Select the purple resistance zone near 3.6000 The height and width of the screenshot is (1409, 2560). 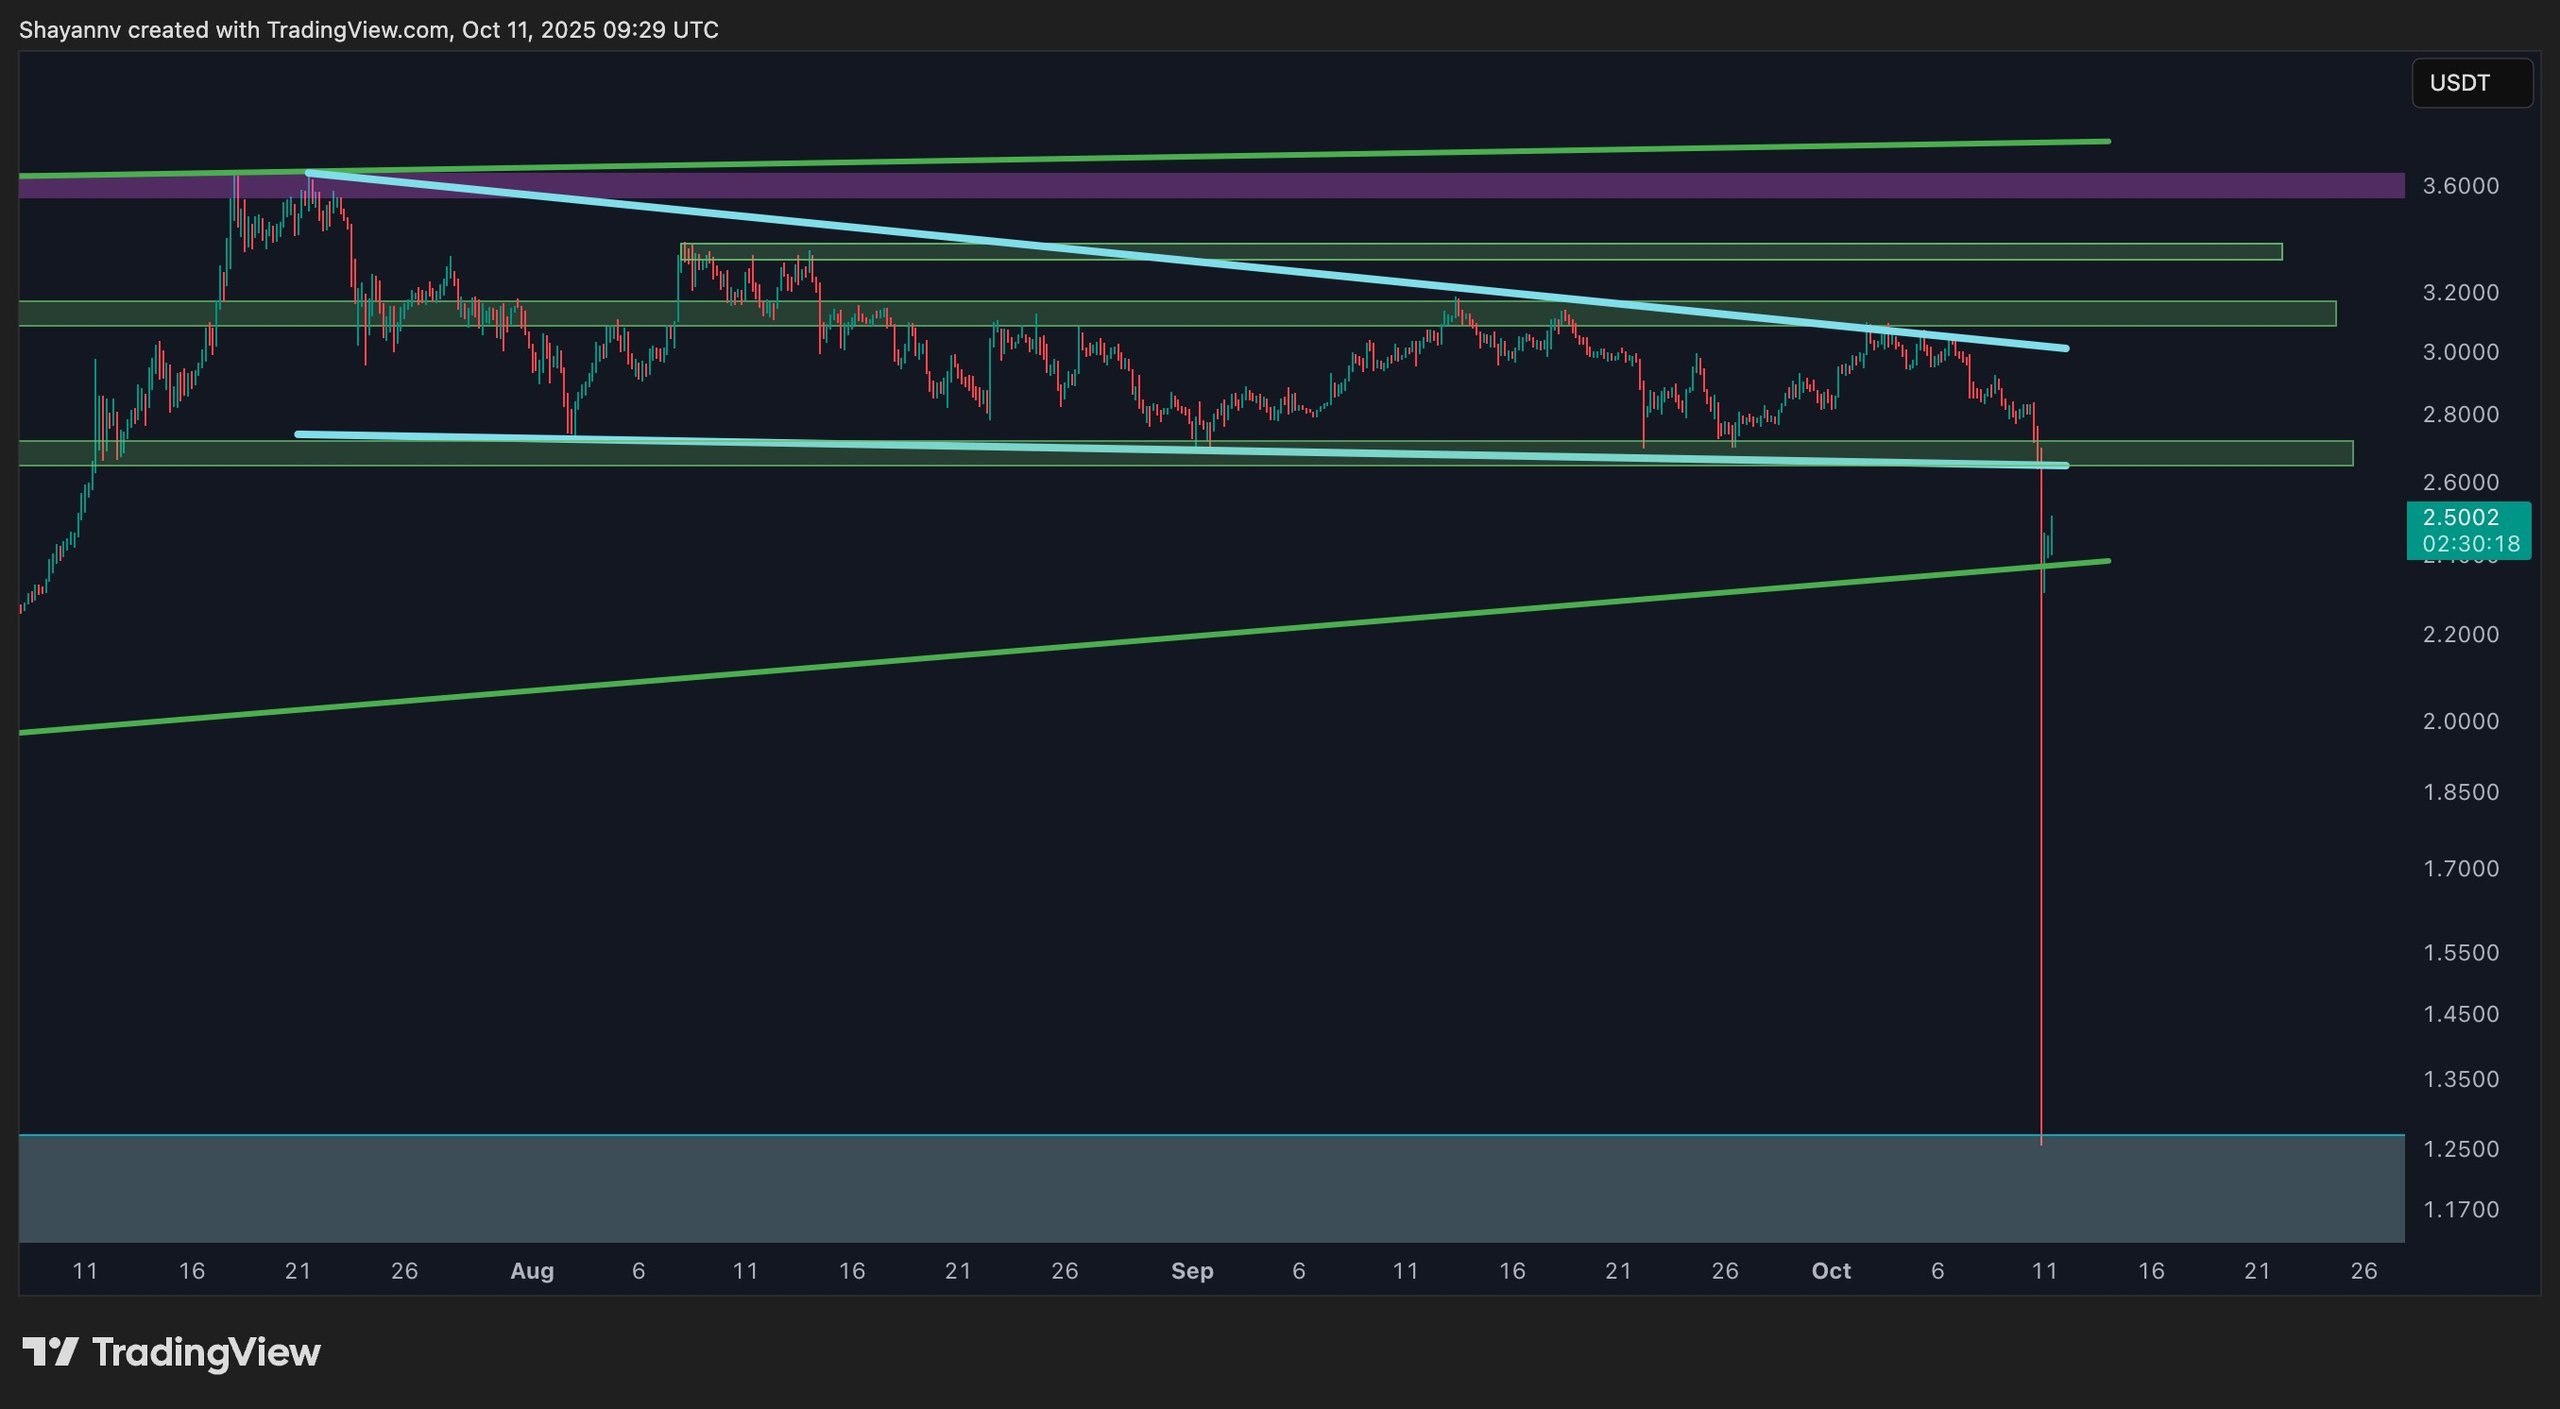1200,186
